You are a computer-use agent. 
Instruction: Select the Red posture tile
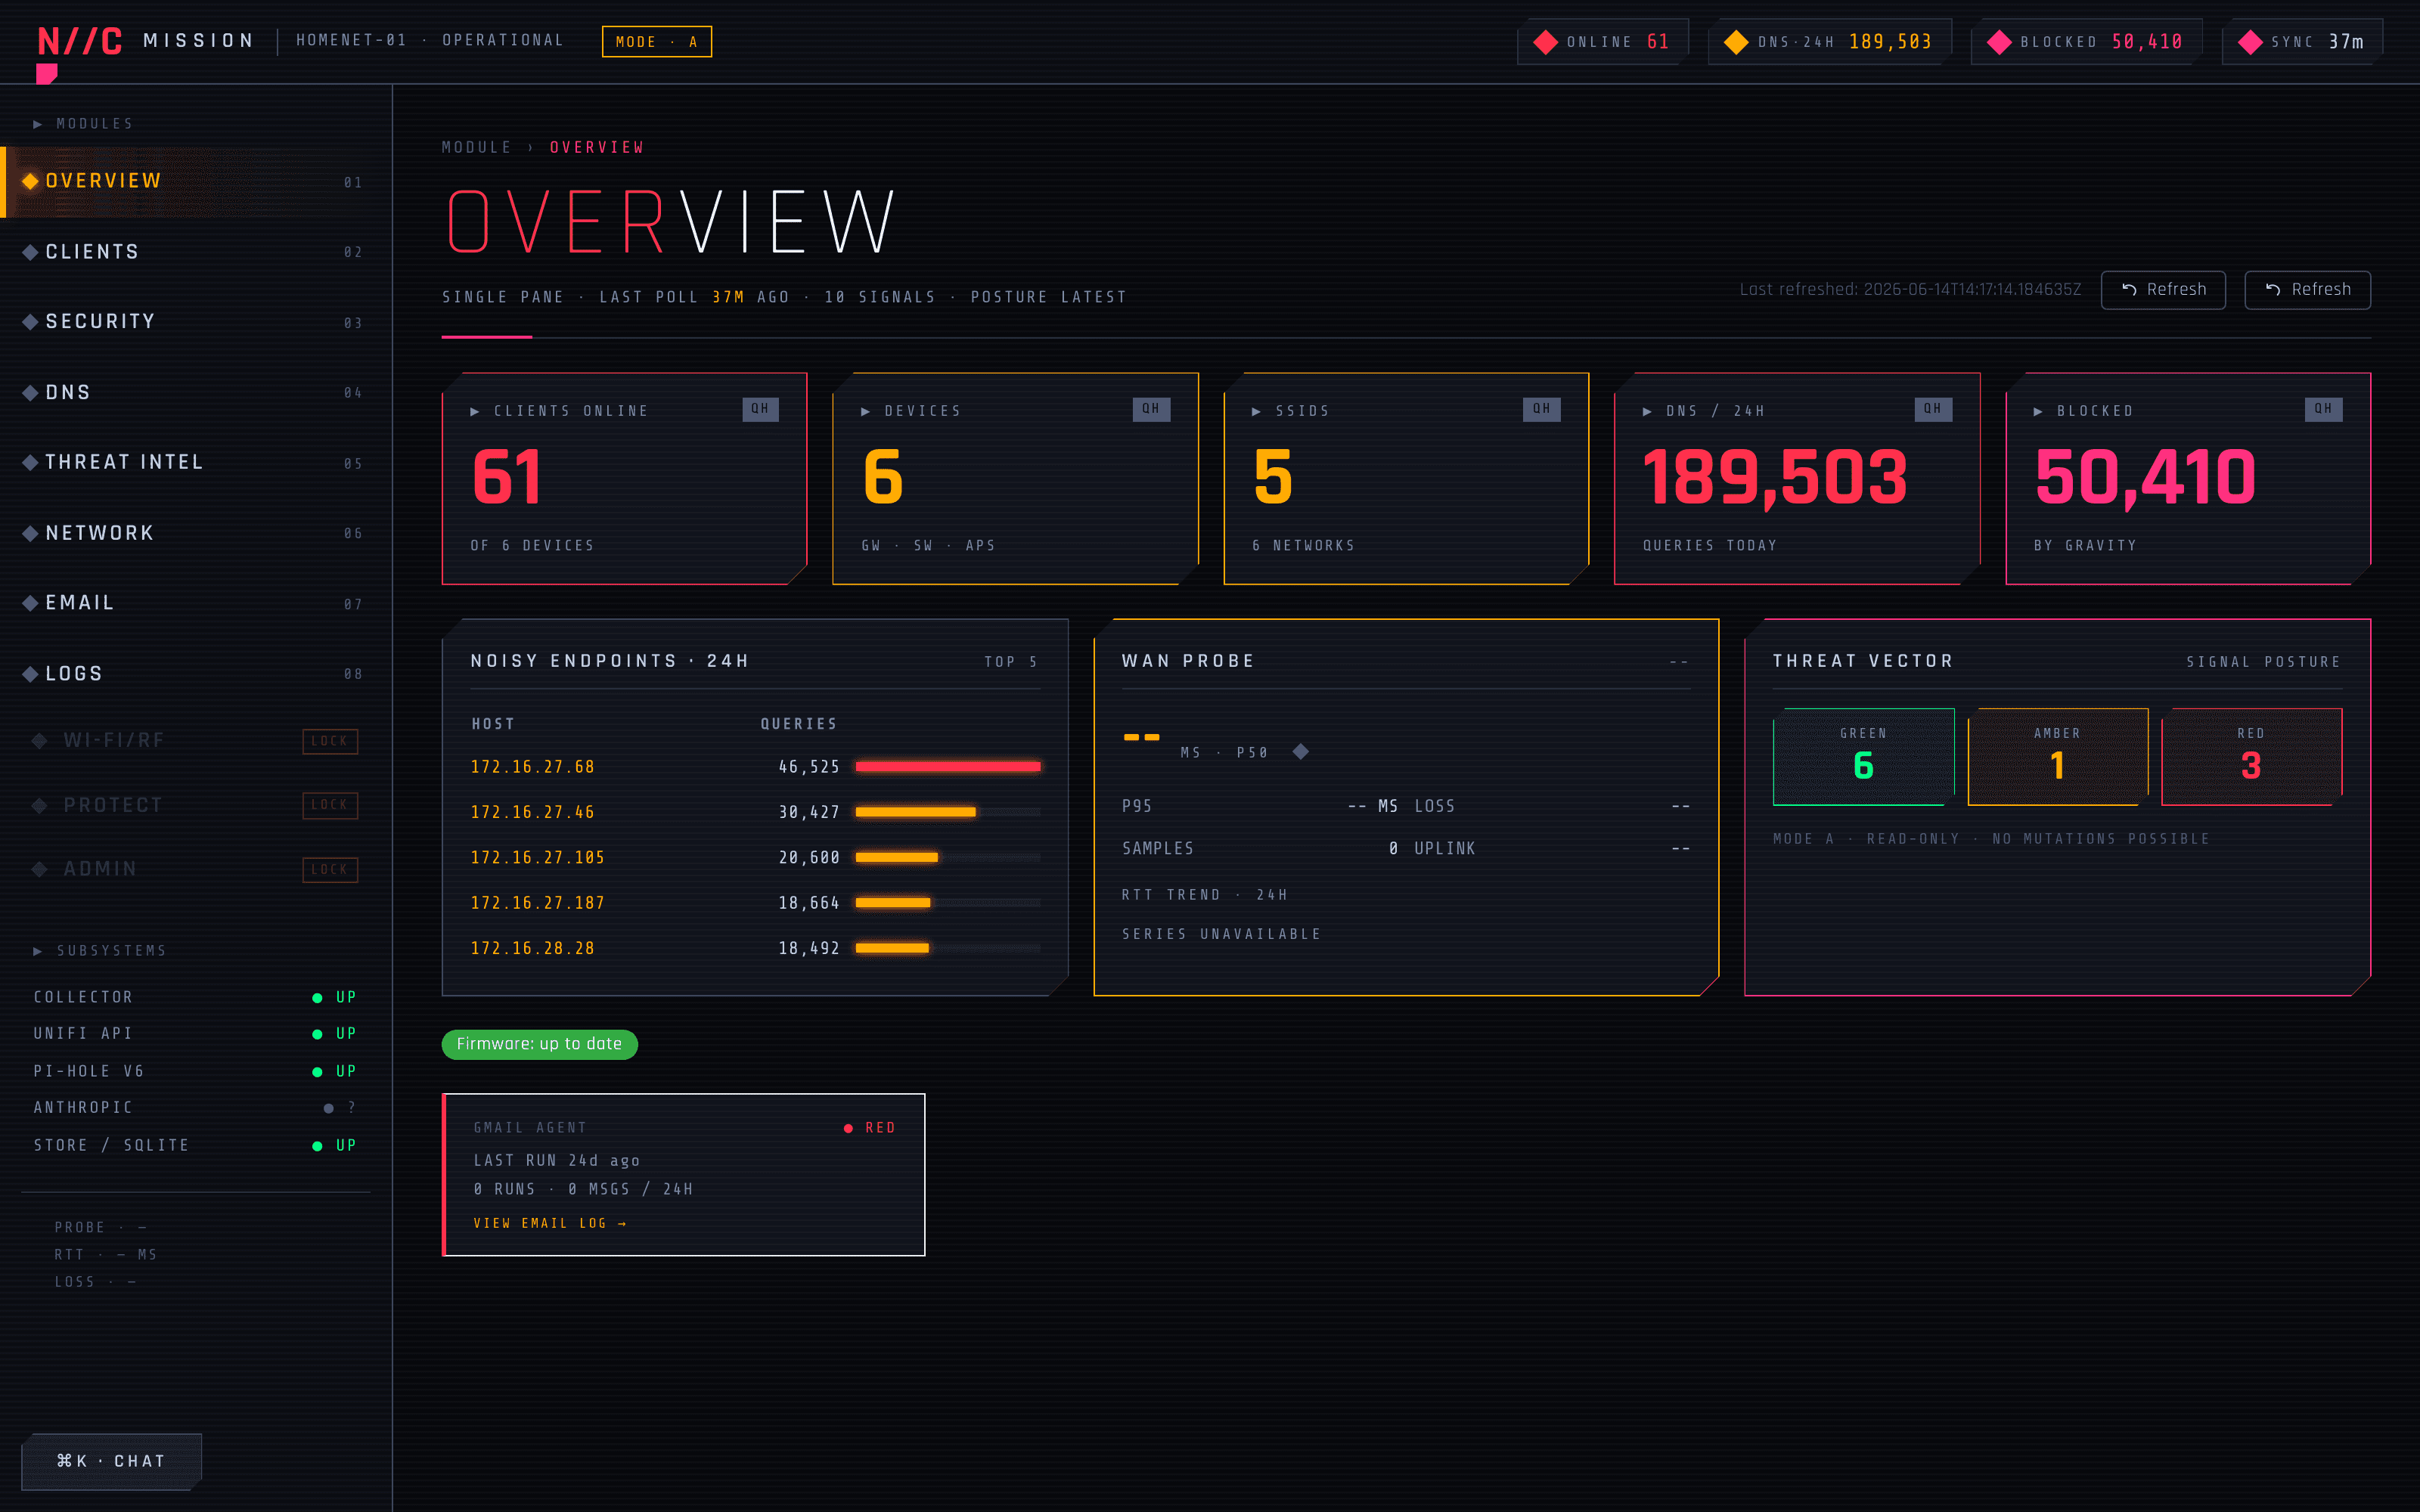click(2252, 757)
